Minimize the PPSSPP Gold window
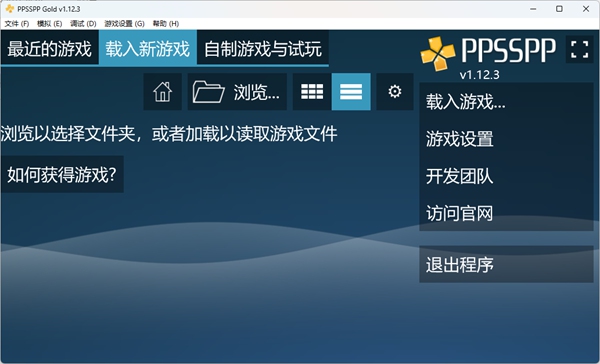The height and width of the screenshot is (364, 600). coord(533,9)
